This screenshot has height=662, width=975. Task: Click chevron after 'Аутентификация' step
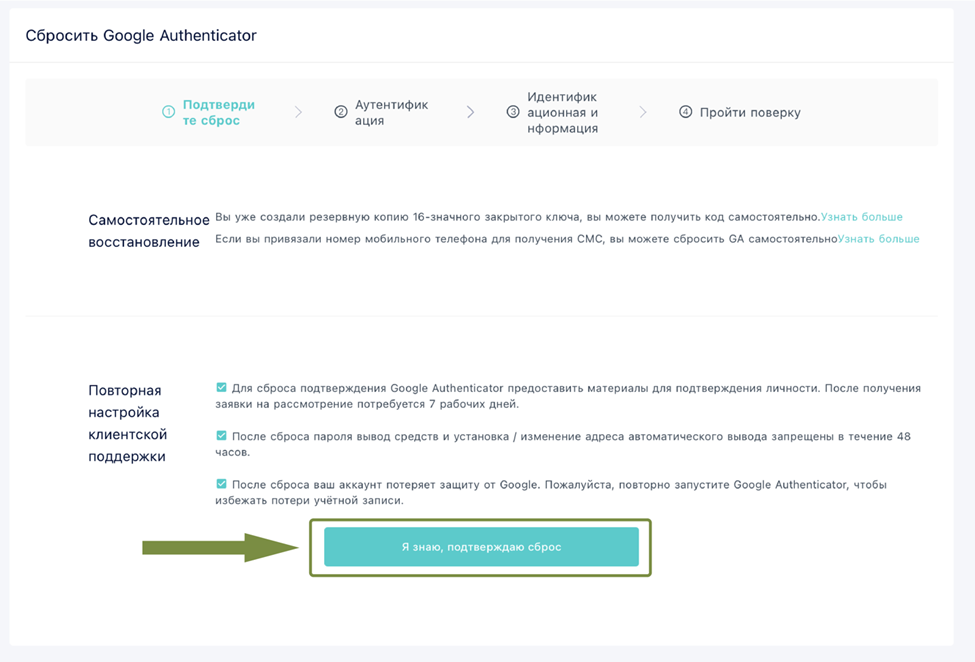[x=471, y=112]
